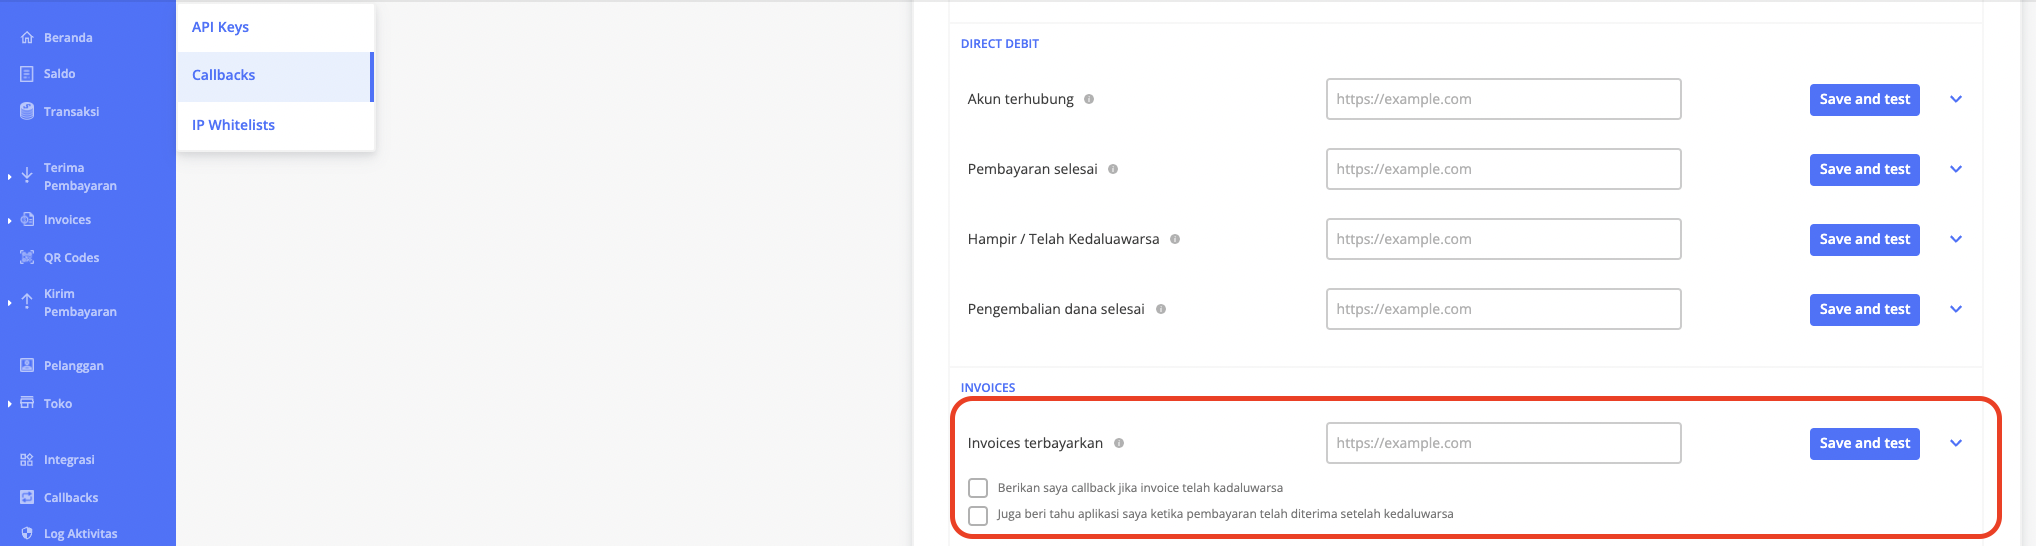The image size is (2036, 546).
Task: Open the API Keys tab
Action: pyautogui.click(x=275, y=27)
